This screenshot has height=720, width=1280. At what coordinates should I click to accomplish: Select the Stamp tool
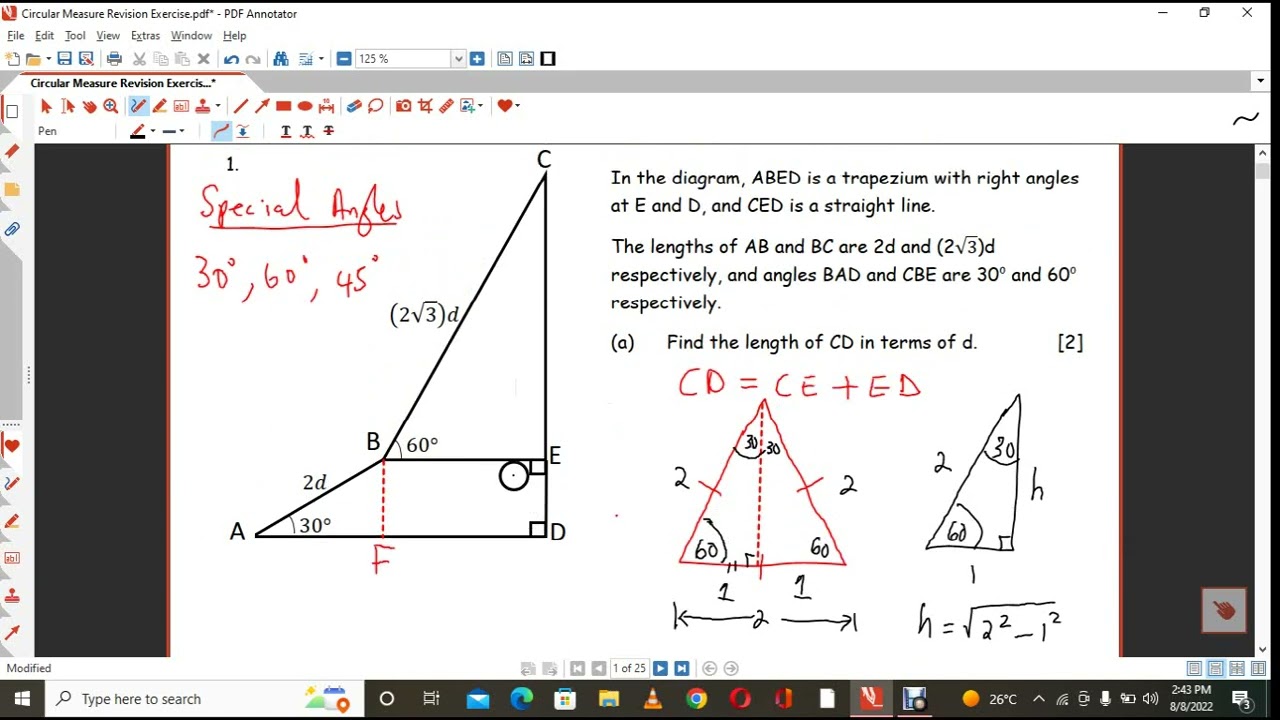point(203,106)
